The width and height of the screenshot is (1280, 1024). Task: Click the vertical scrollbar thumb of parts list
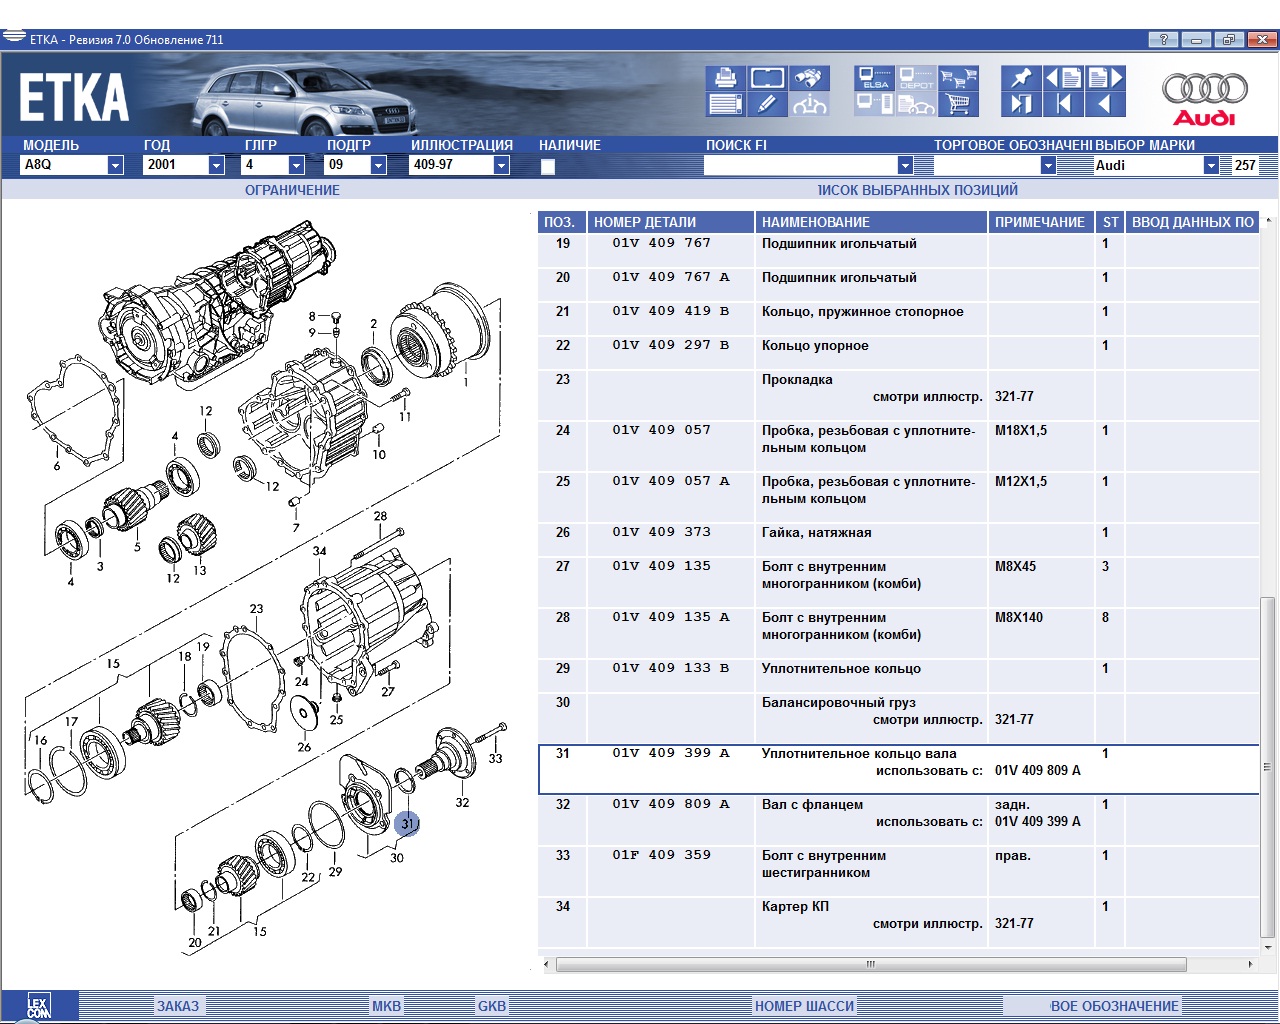pyautogui.click(x=1268, y=767)
